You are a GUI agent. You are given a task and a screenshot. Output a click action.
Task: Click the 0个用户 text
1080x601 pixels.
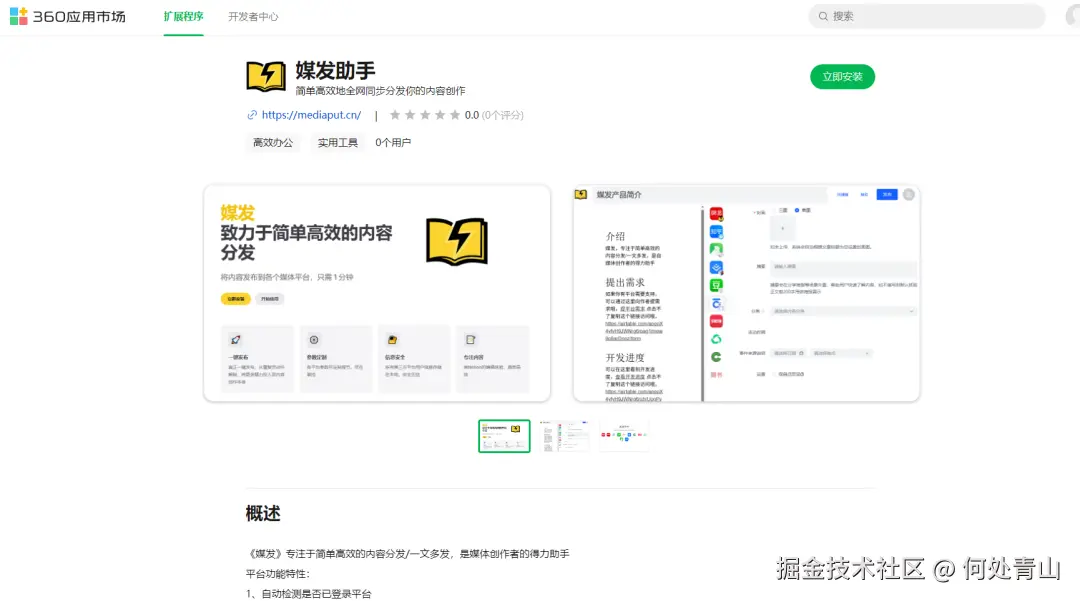393,143
